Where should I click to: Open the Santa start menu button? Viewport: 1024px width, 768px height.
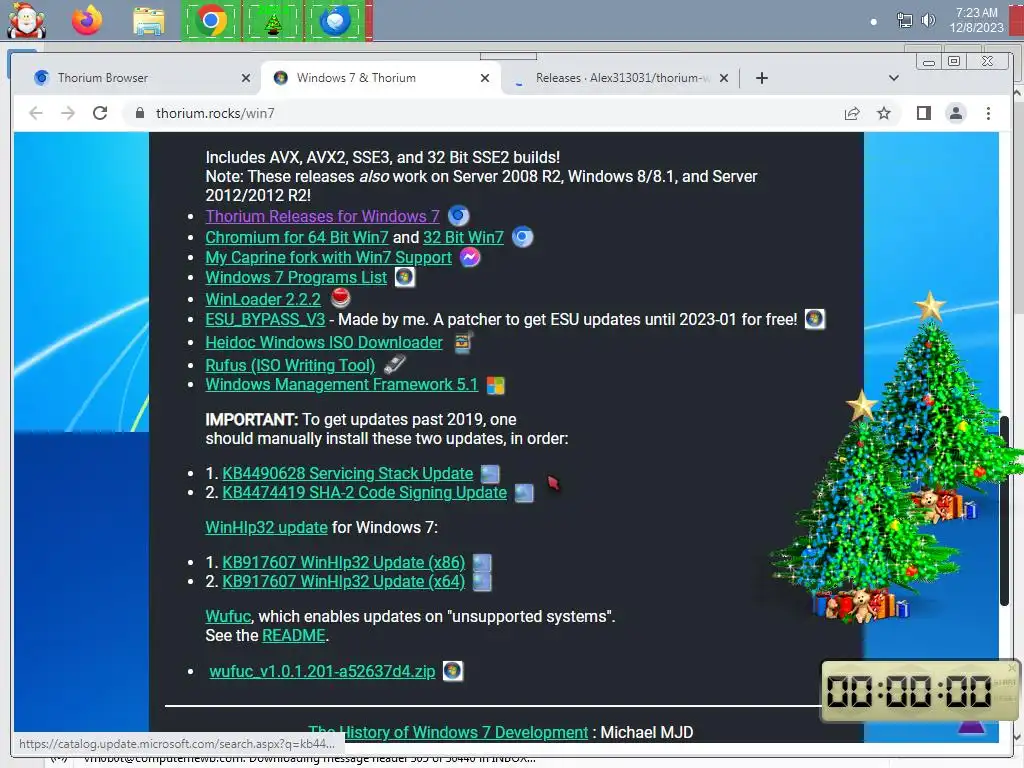tap(26, 20)
